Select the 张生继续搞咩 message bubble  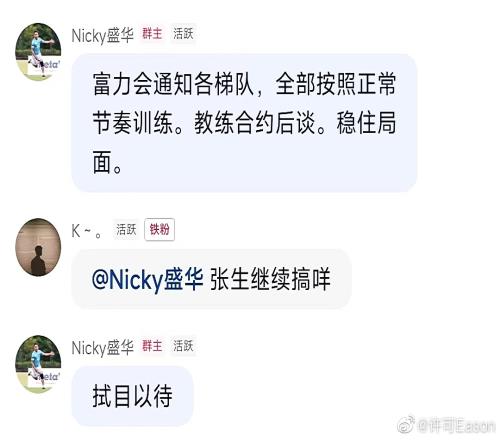click(211, 279)
